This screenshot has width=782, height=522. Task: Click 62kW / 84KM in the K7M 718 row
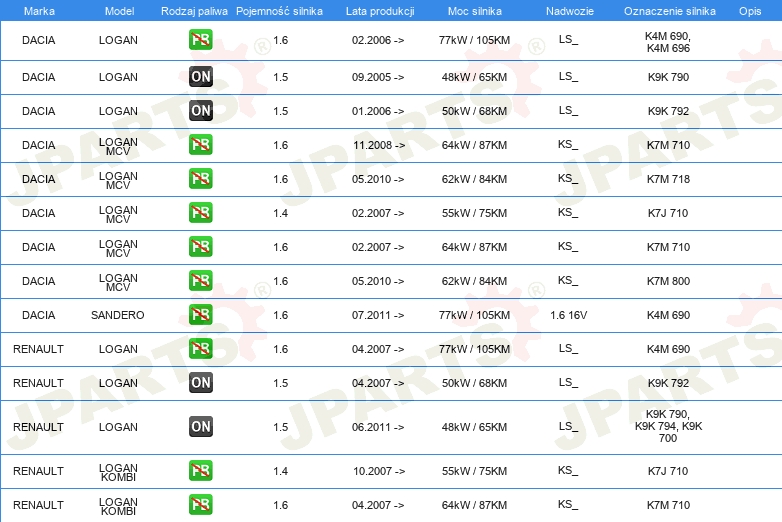pos(474,179)
